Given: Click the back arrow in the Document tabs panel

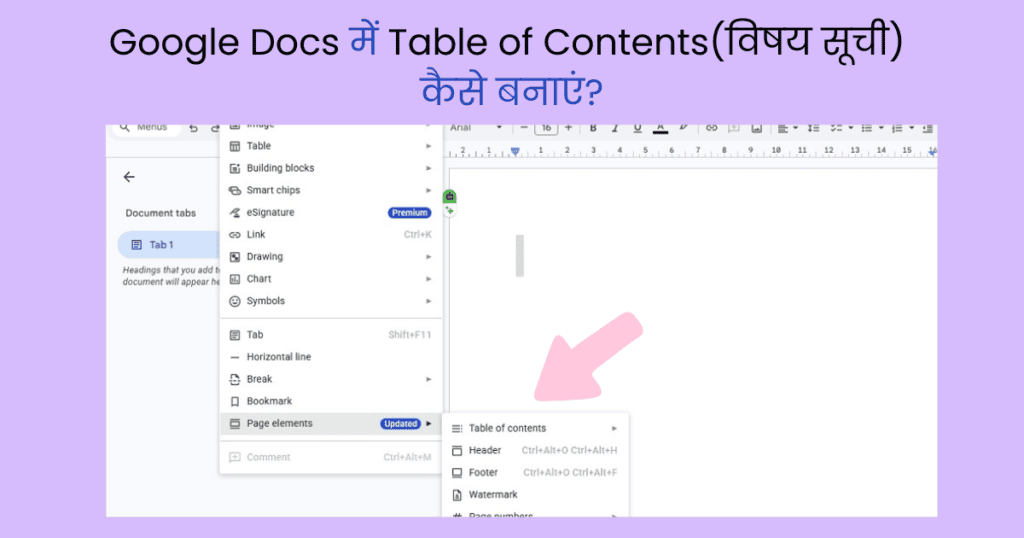Looking at the screenshot, I should tap(129, 177).
